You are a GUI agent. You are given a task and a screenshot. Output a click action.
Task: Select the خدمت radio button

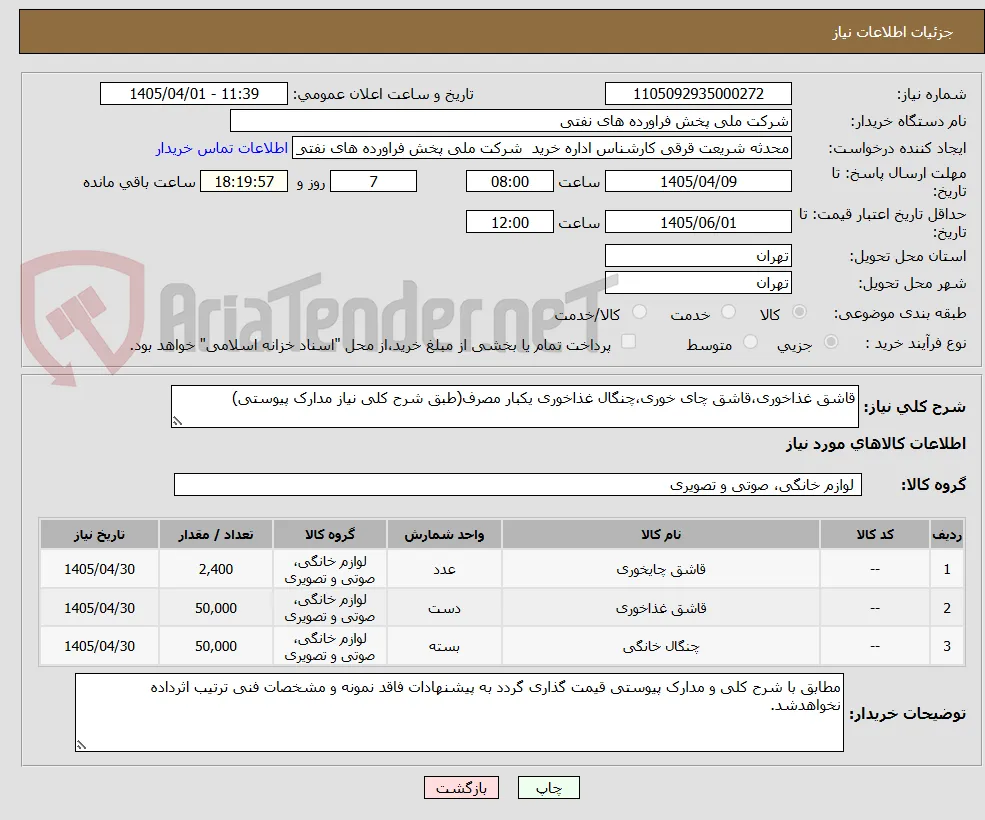click(x=728, y=312)
